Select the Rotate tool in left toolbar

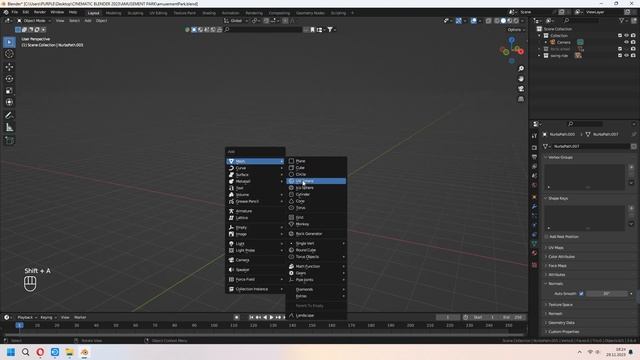[x=9, y=78]
